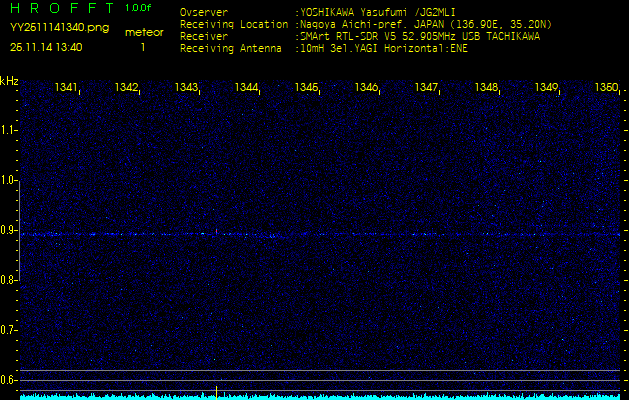This screenshot has width=629, height=400.
Task: Click the yellow meteor label
Action: (x=143, y=32)
